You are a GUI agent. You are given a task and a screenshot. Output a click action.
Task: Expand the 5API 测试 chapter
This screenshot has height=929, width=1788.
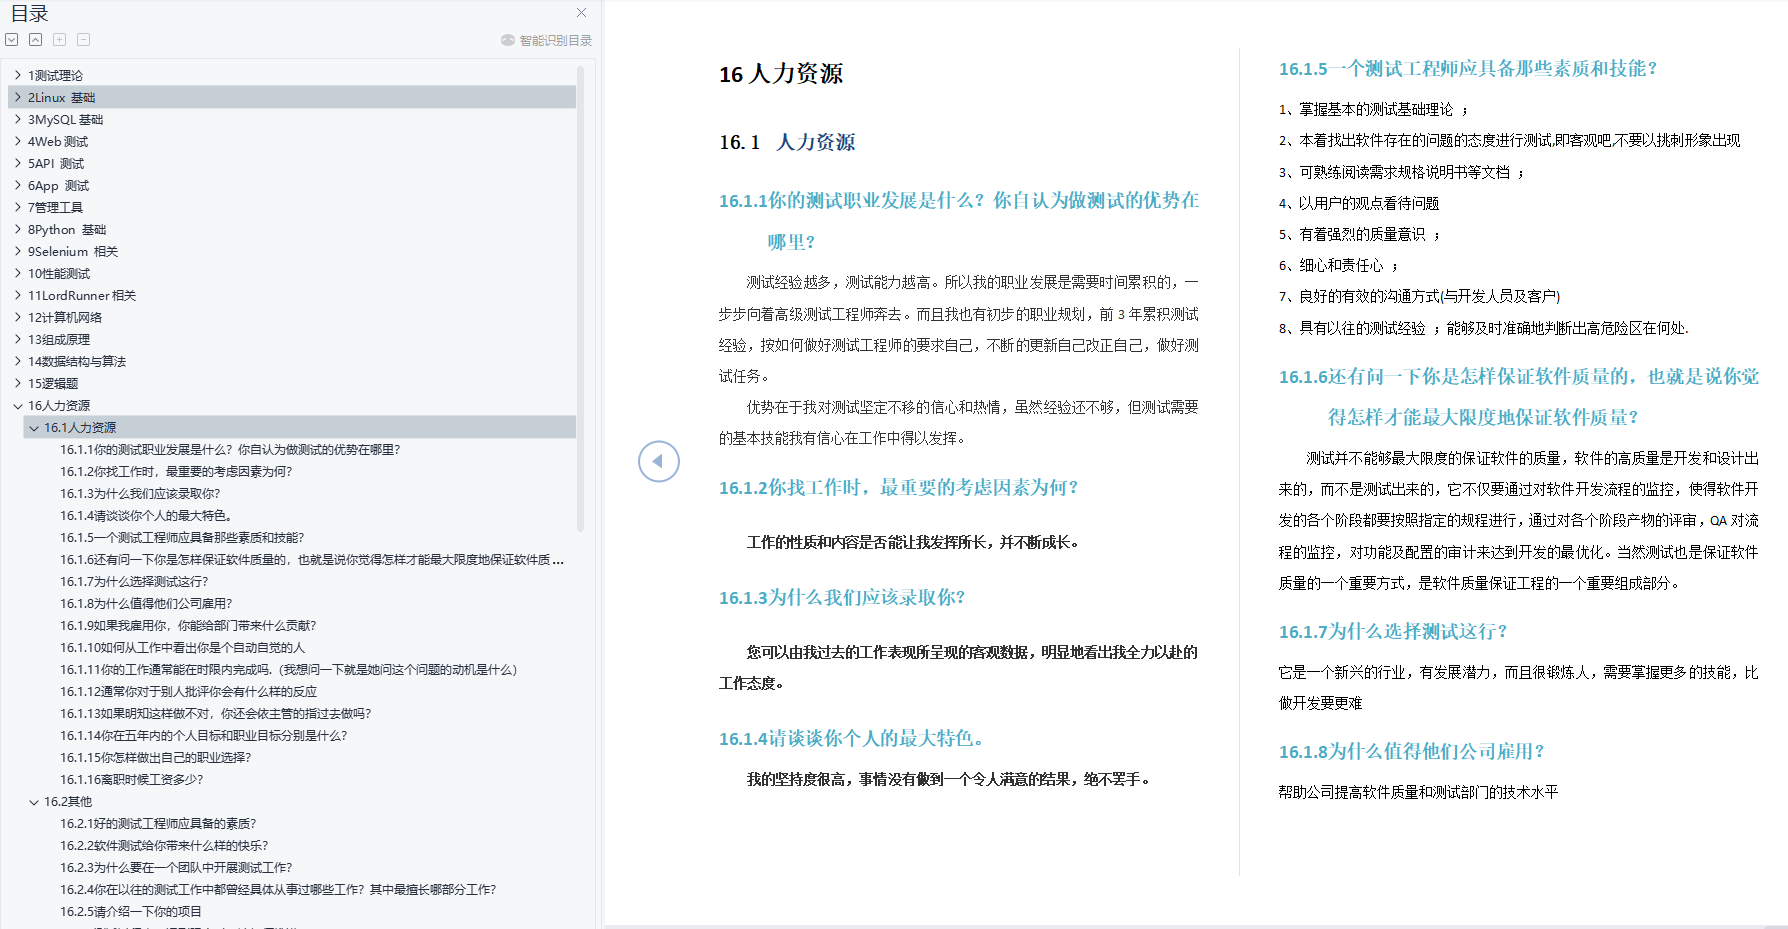[18, 163]
